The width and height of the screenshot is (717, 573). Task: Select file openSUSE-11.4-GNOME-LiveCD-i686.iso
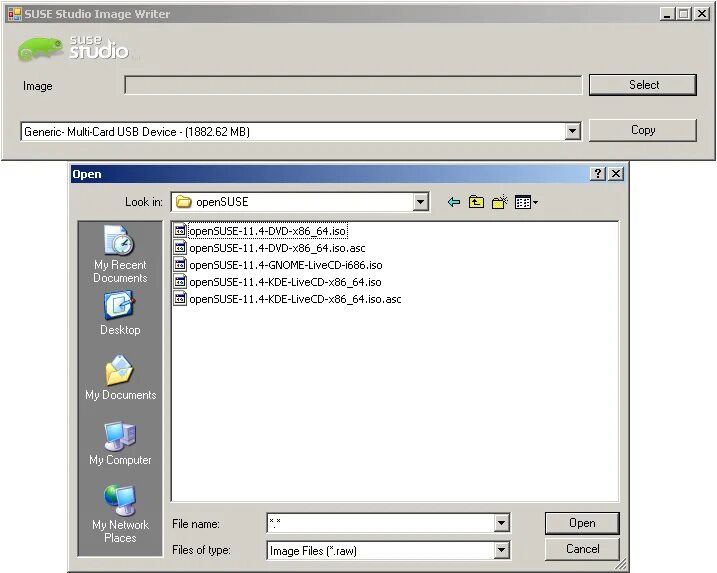(x=286, y=265)
